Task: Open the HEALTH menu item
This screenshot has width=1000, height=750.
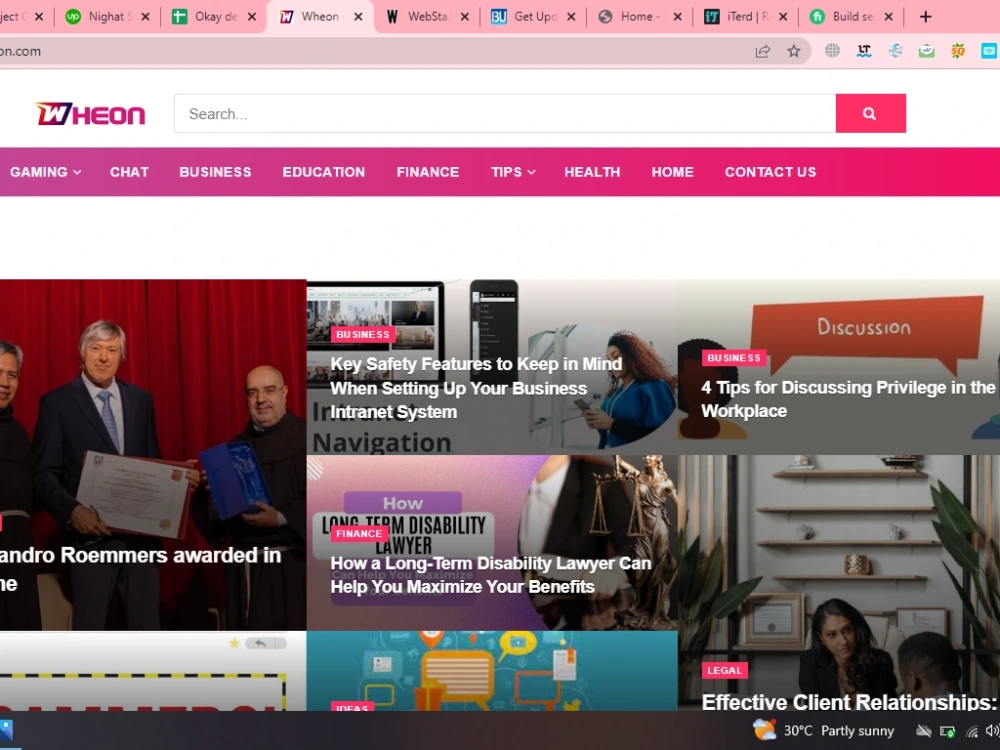Action: click(592, 172)
